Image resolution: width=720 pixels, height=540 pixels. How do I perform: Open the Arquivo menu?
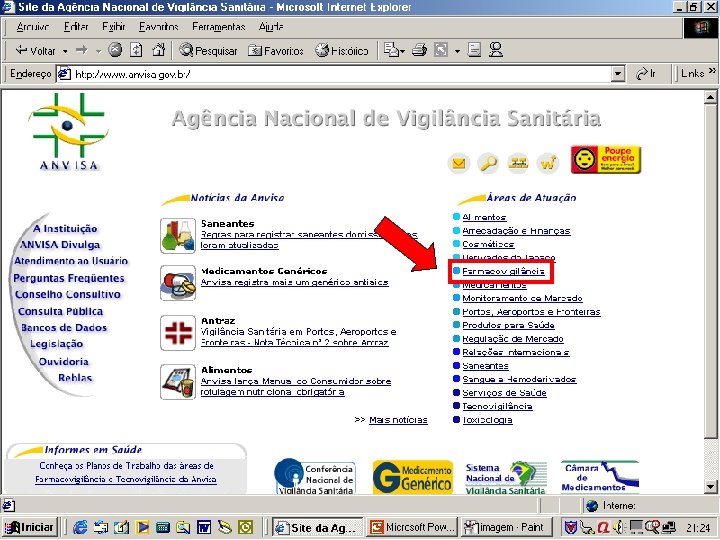pos(33,27)
